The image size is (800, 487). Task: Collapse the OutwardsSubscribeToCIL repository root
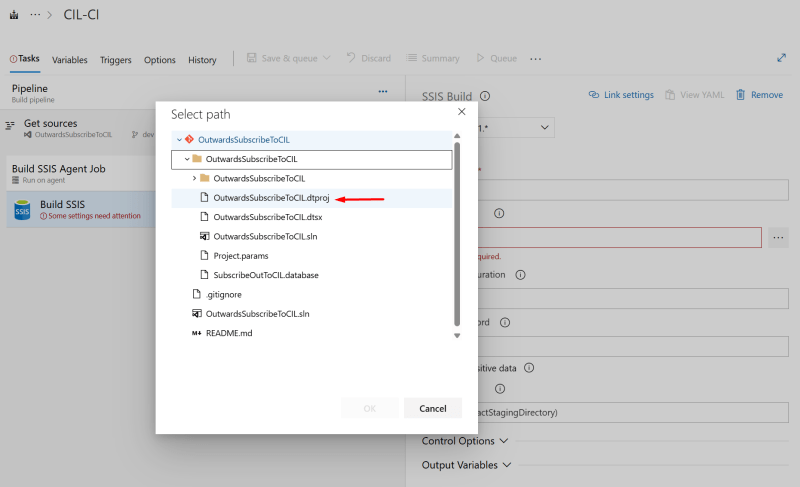179,140
